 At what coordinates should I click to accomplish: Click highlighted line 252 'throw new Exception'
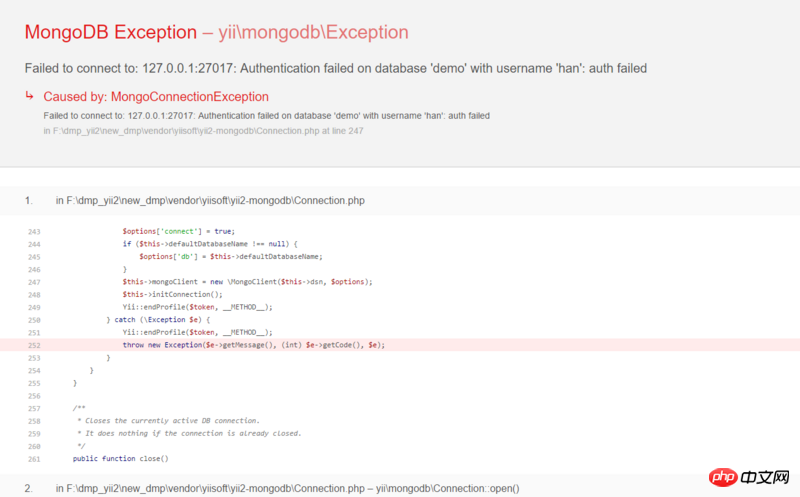pos(400,345)
